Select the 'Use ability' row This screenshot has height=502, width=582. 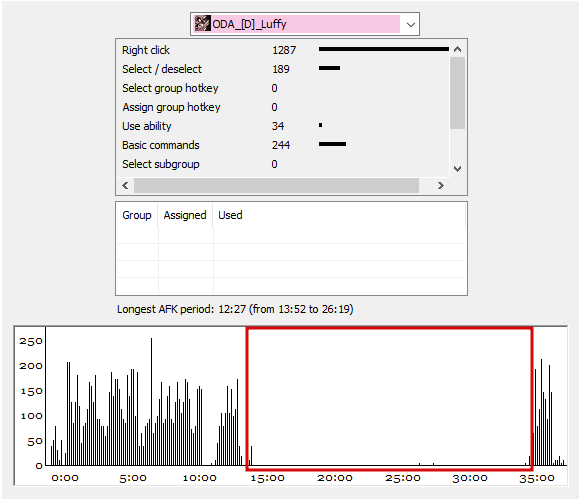pyautogui.click(x=284, y=126)
